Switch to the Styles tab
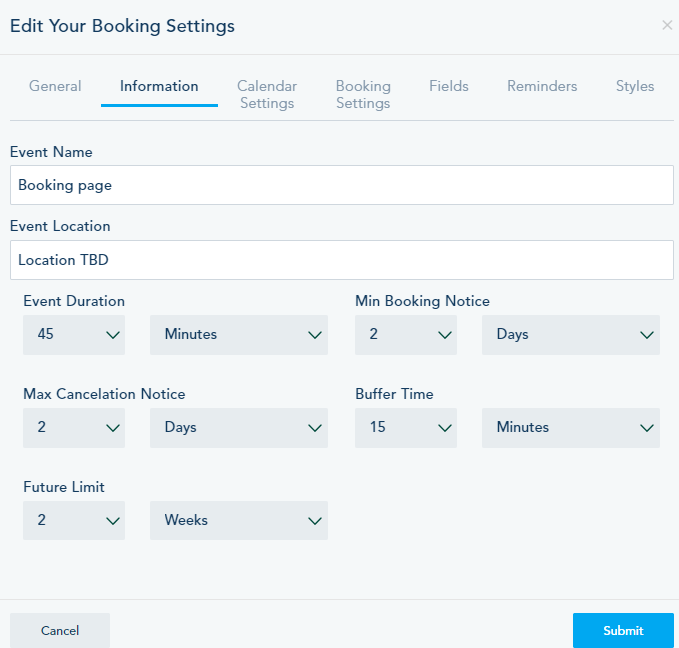 (635, 87)
